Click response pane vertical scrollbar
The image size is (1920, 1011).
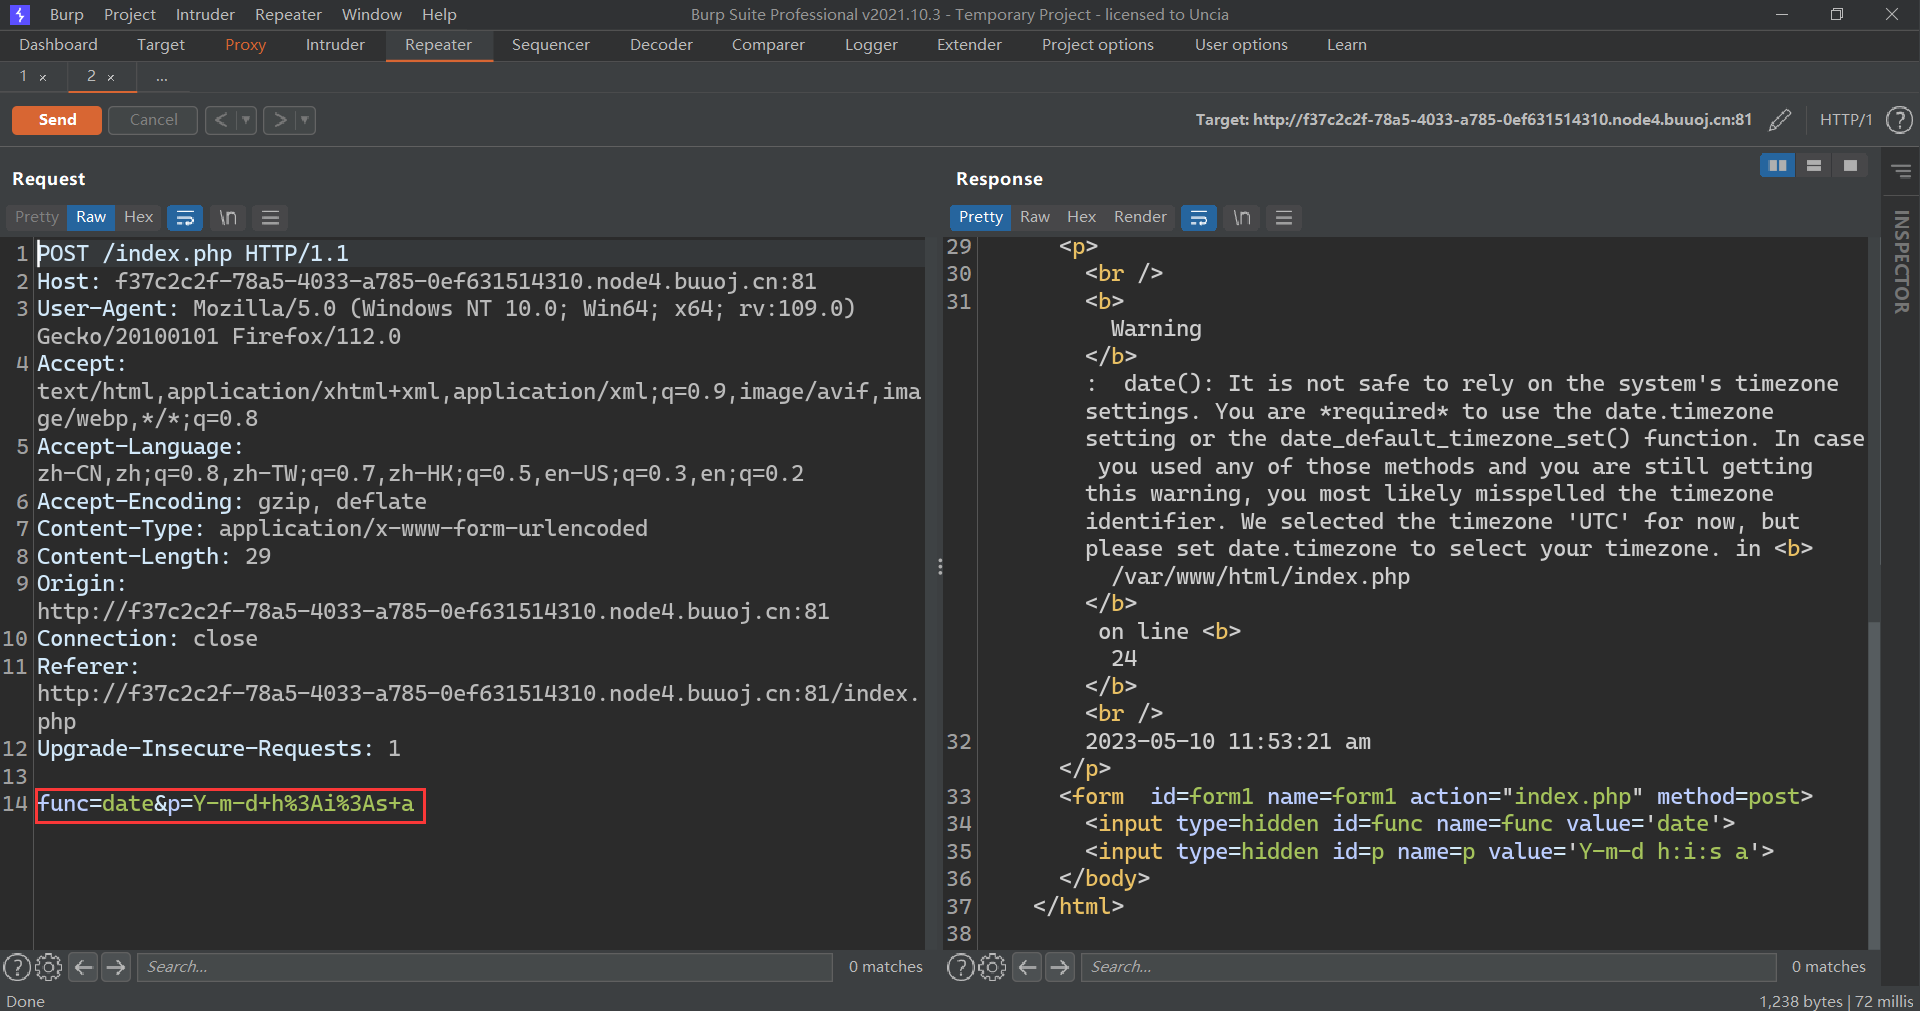[1874, 784]
